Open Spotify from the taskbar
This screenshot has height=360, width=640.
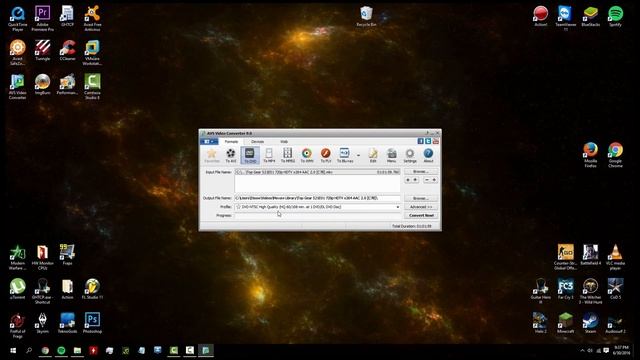[x=61, y=351]
